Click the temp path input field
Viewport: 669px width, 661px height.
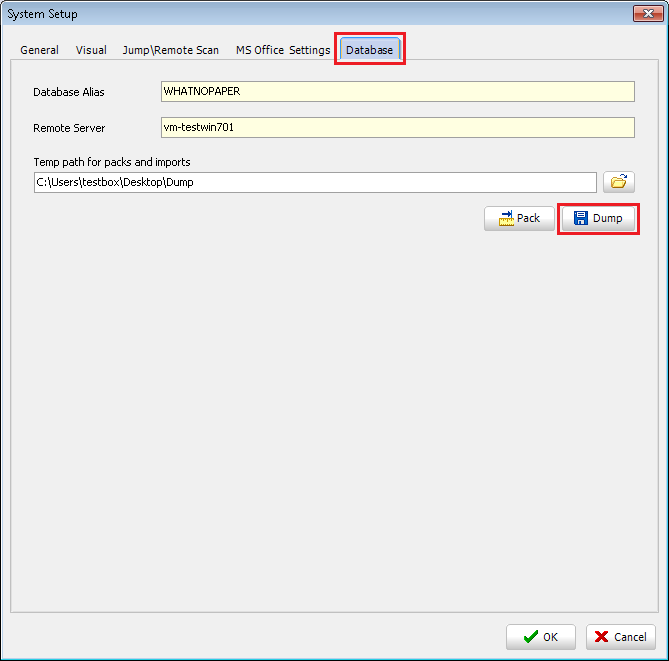pos(315,182)
